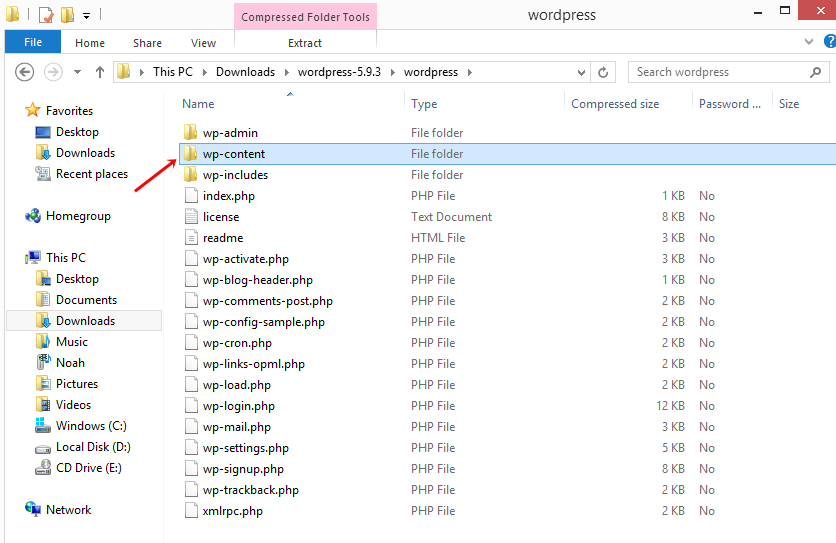This screenshot has width=836, height=543.
Task: Select Downloads under Favorites
Action: [85, 153]
